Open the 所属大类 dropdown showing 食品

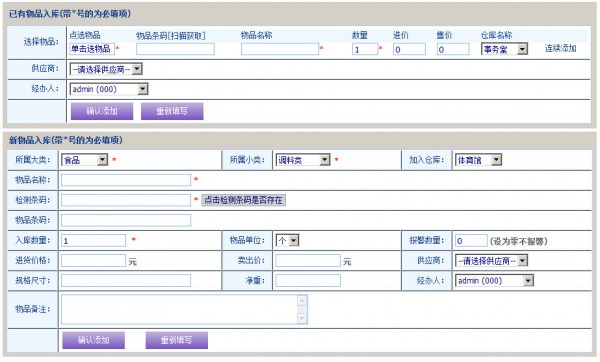85,160
